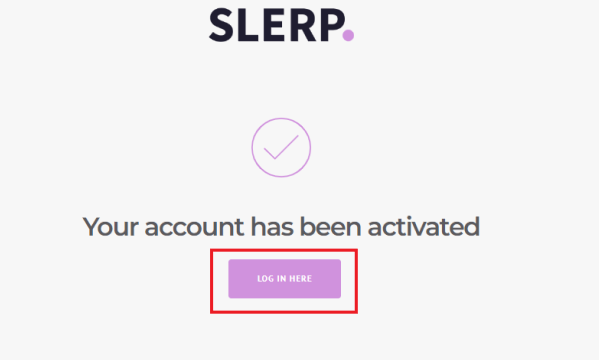Screen dimensions: 599x360
Task: Click the tick mark inside the circle
Action: point(281,147)
